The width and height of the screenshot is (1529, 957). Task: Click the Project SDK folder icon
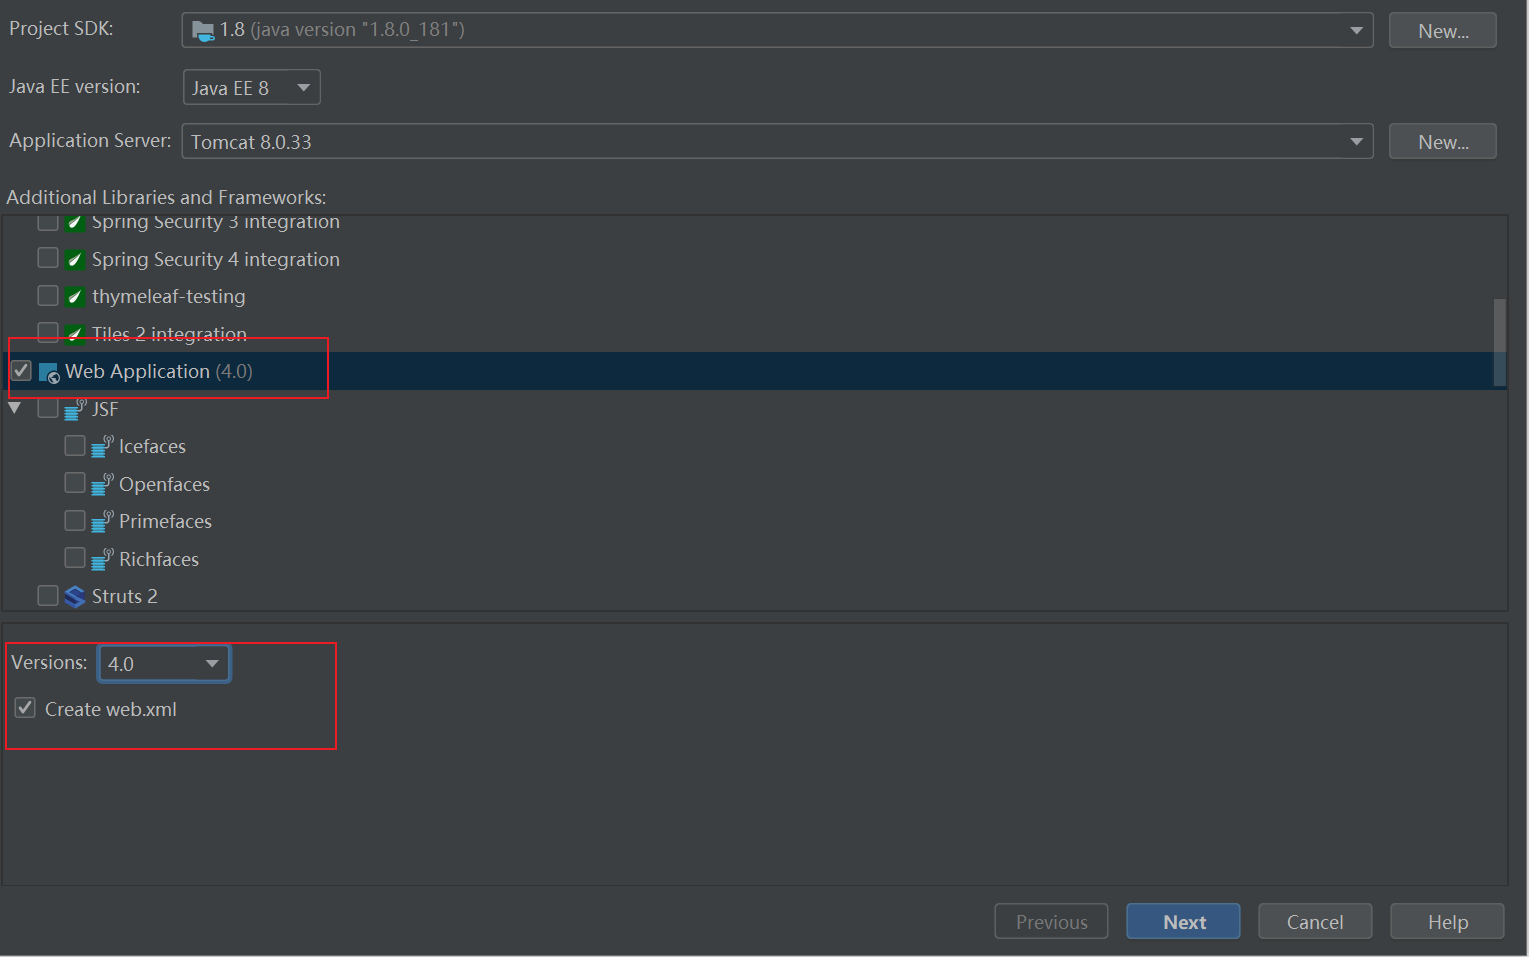(x=203, y=31)
